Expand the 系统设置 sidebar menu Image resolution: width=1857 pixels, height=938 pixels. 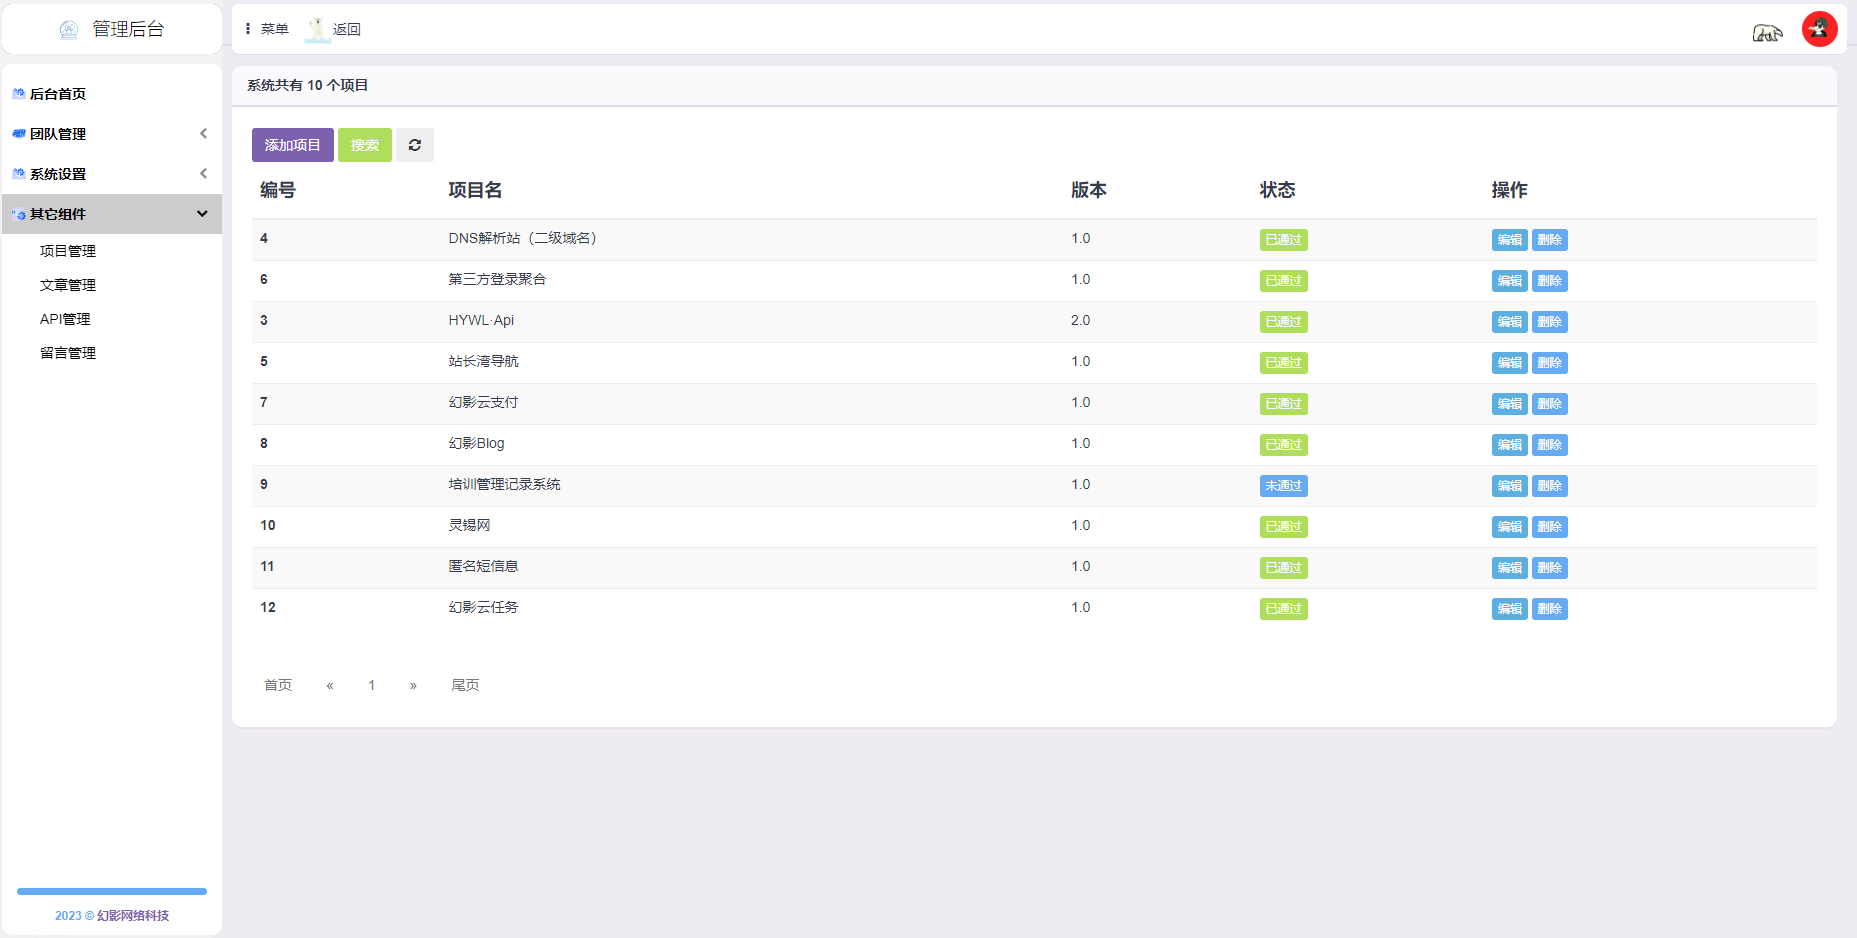click(x=110, y=174)
